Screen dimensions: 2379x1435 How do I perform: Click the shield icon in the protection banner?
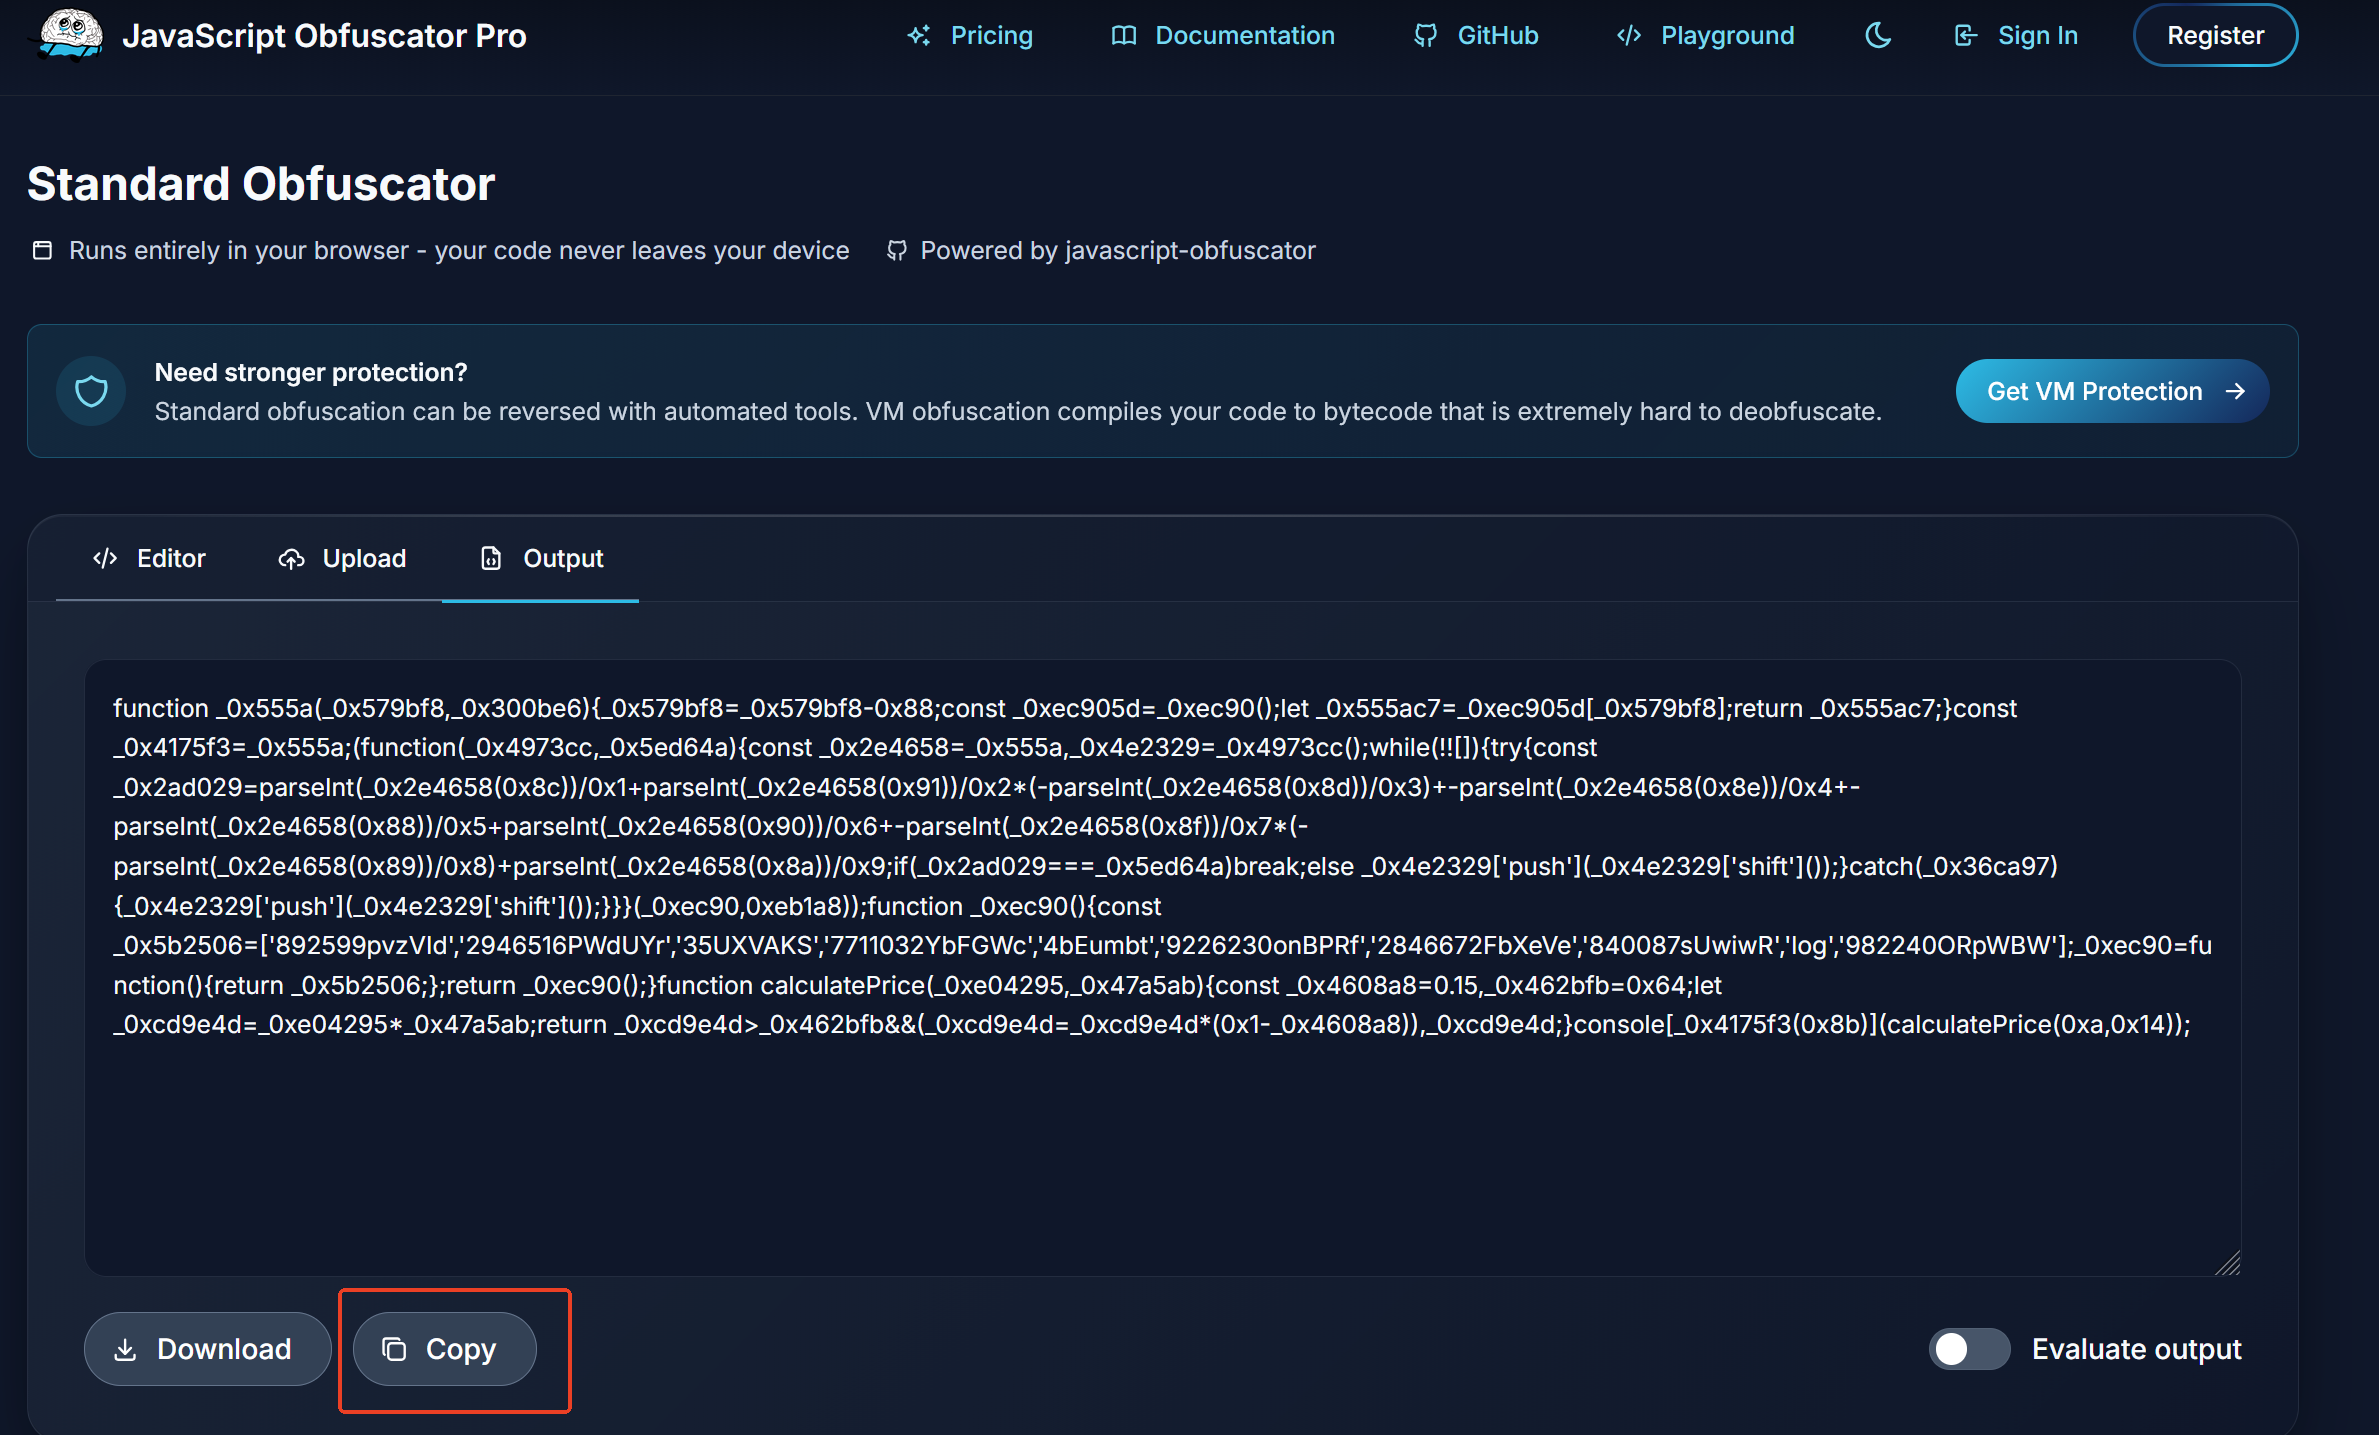click(91, 391)
